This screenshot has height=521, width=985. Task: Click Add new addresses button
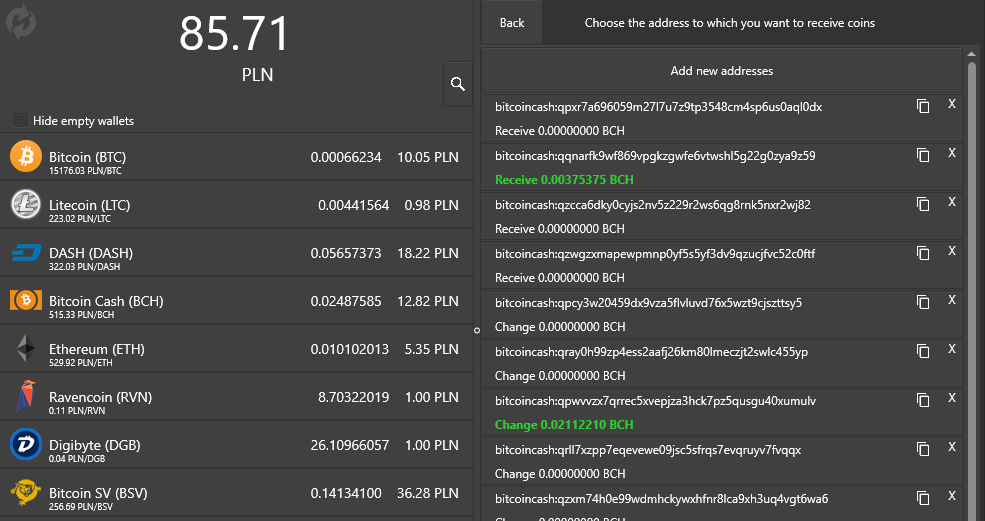click(x=722, y=71)
